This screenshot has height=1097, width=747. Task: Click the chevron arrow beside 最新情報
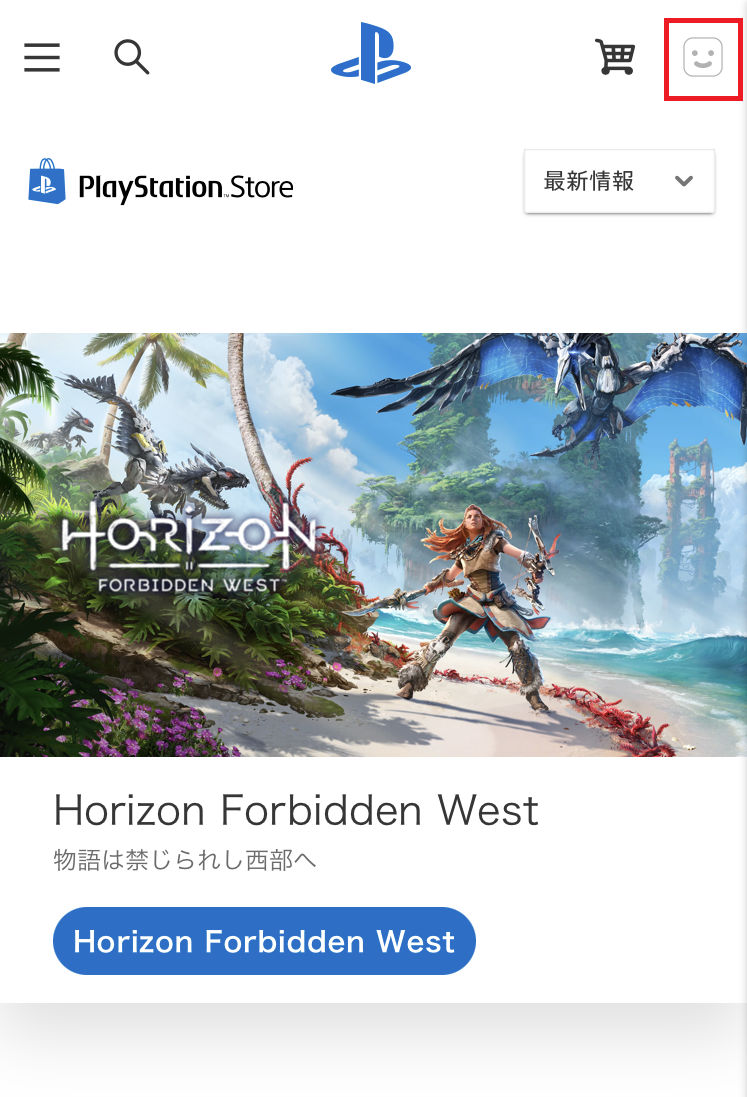point(683,181)
